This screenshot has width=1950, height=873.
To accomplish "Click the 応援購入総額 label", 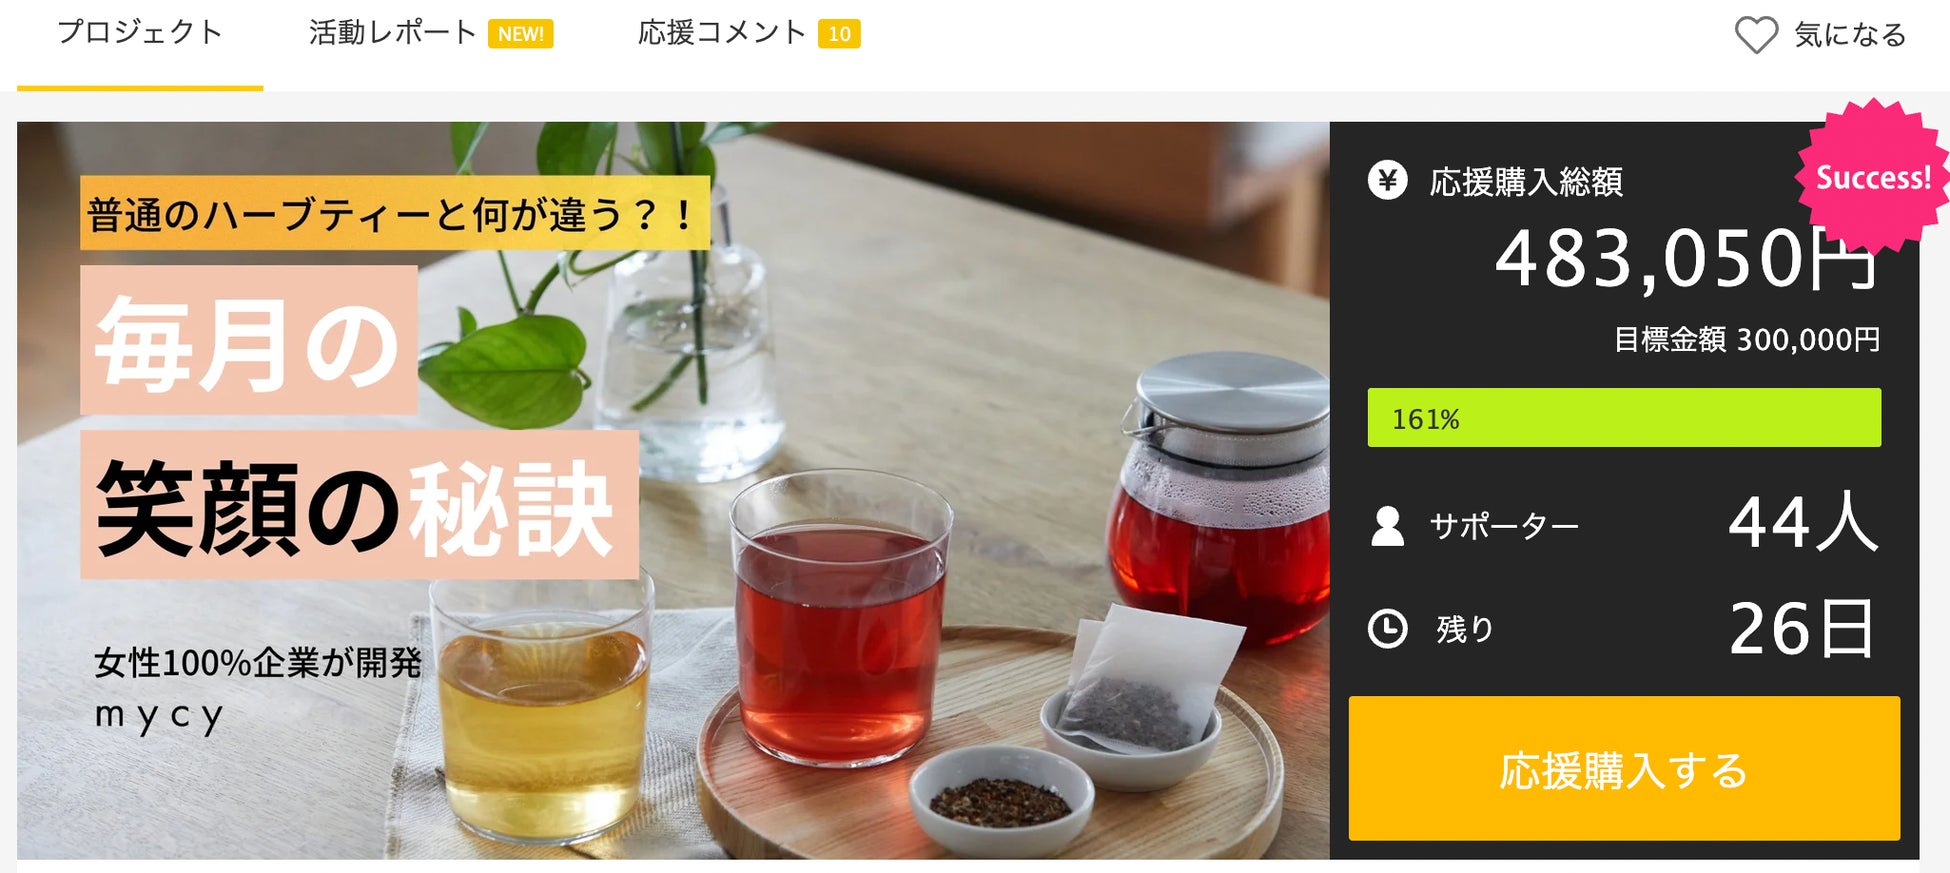I will coord(1526,182).
